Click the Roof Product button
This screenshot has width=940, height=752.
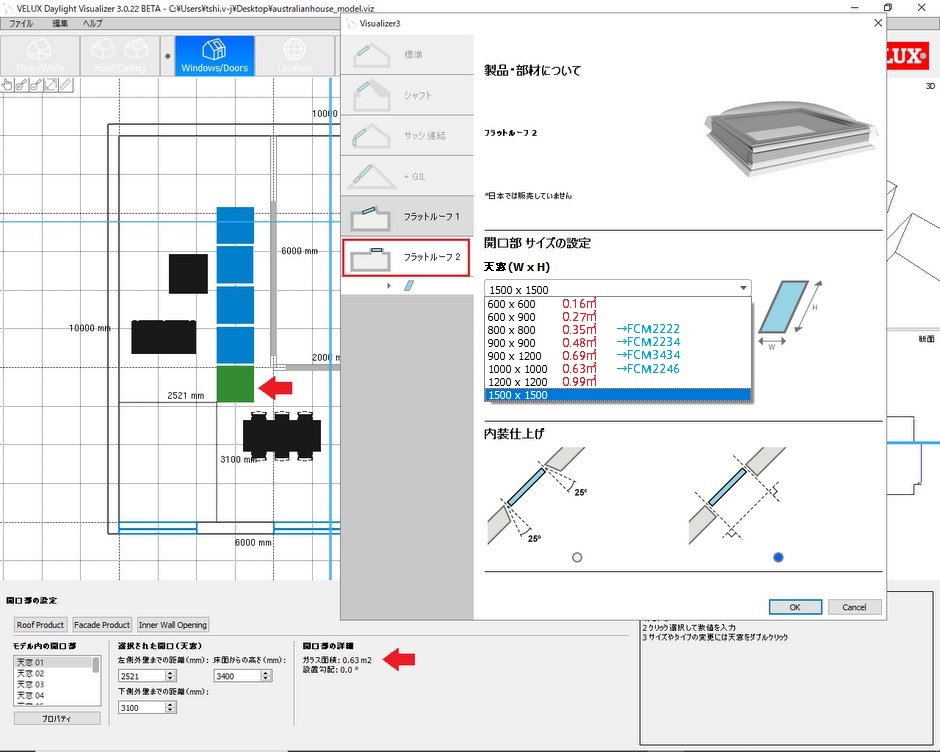pos(40,625)
